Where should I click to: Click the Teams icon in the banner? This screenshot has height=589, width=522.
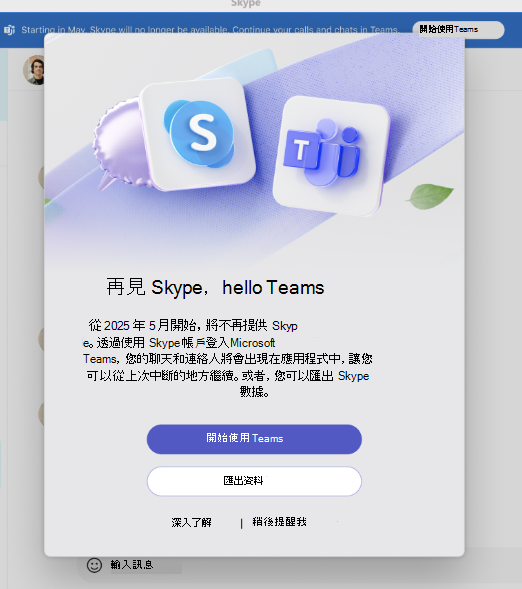[x=9, y=30]
